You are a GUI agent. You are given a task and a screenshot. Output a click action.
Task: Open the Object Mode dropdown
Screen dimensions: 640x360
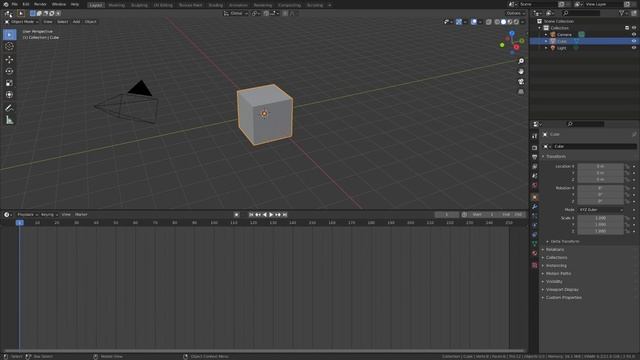pyautogui.click(x=22, y=22)
